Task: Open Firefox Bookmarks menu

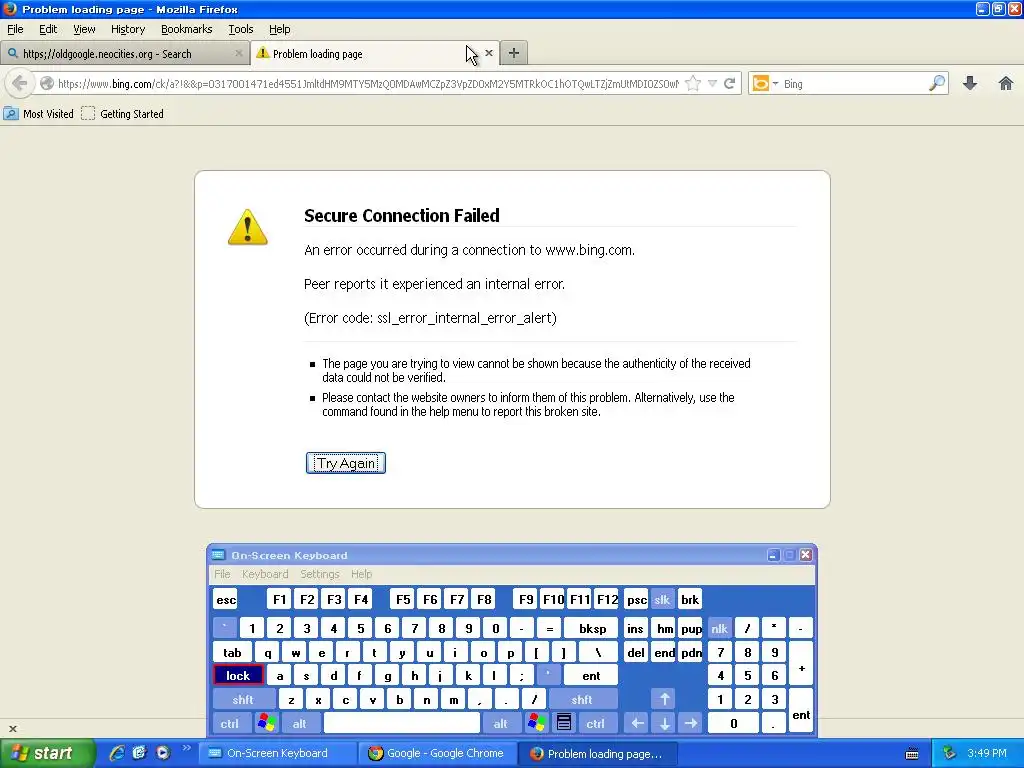Action: click(187, 29)
